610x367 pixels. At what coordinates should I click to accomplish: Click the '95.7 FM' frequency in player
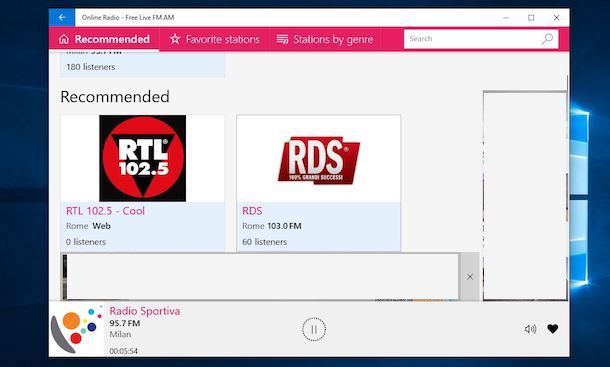[x=124, y=323]
